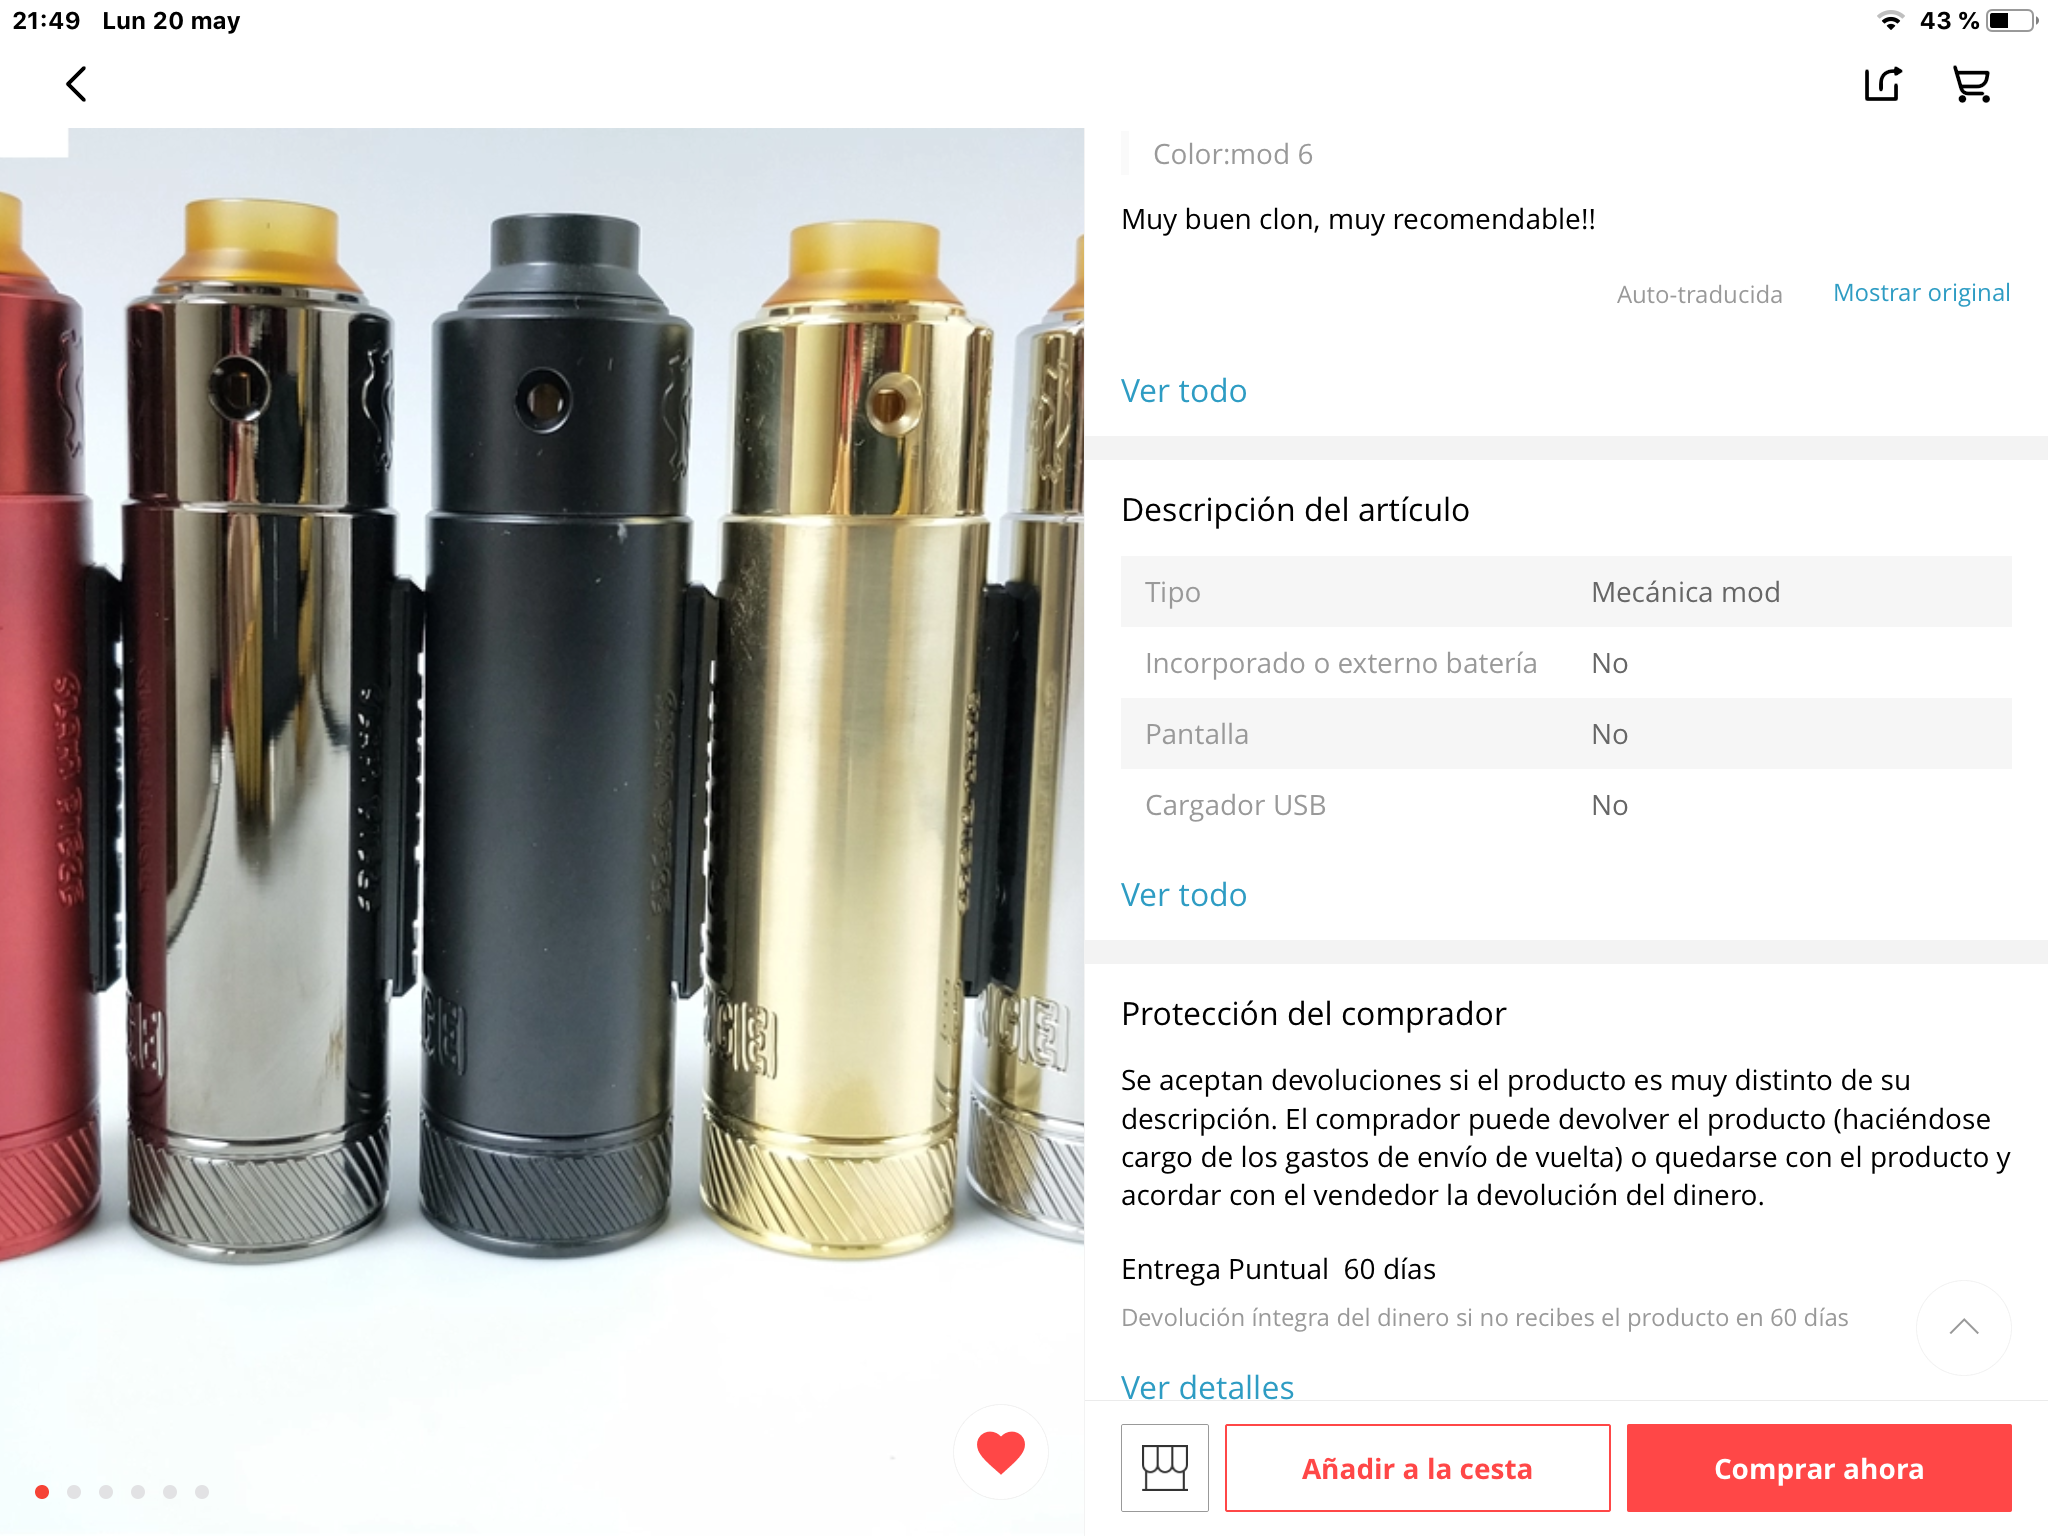
Task: Tap the Wi-Fi status icon
Action: point(1890,21)
